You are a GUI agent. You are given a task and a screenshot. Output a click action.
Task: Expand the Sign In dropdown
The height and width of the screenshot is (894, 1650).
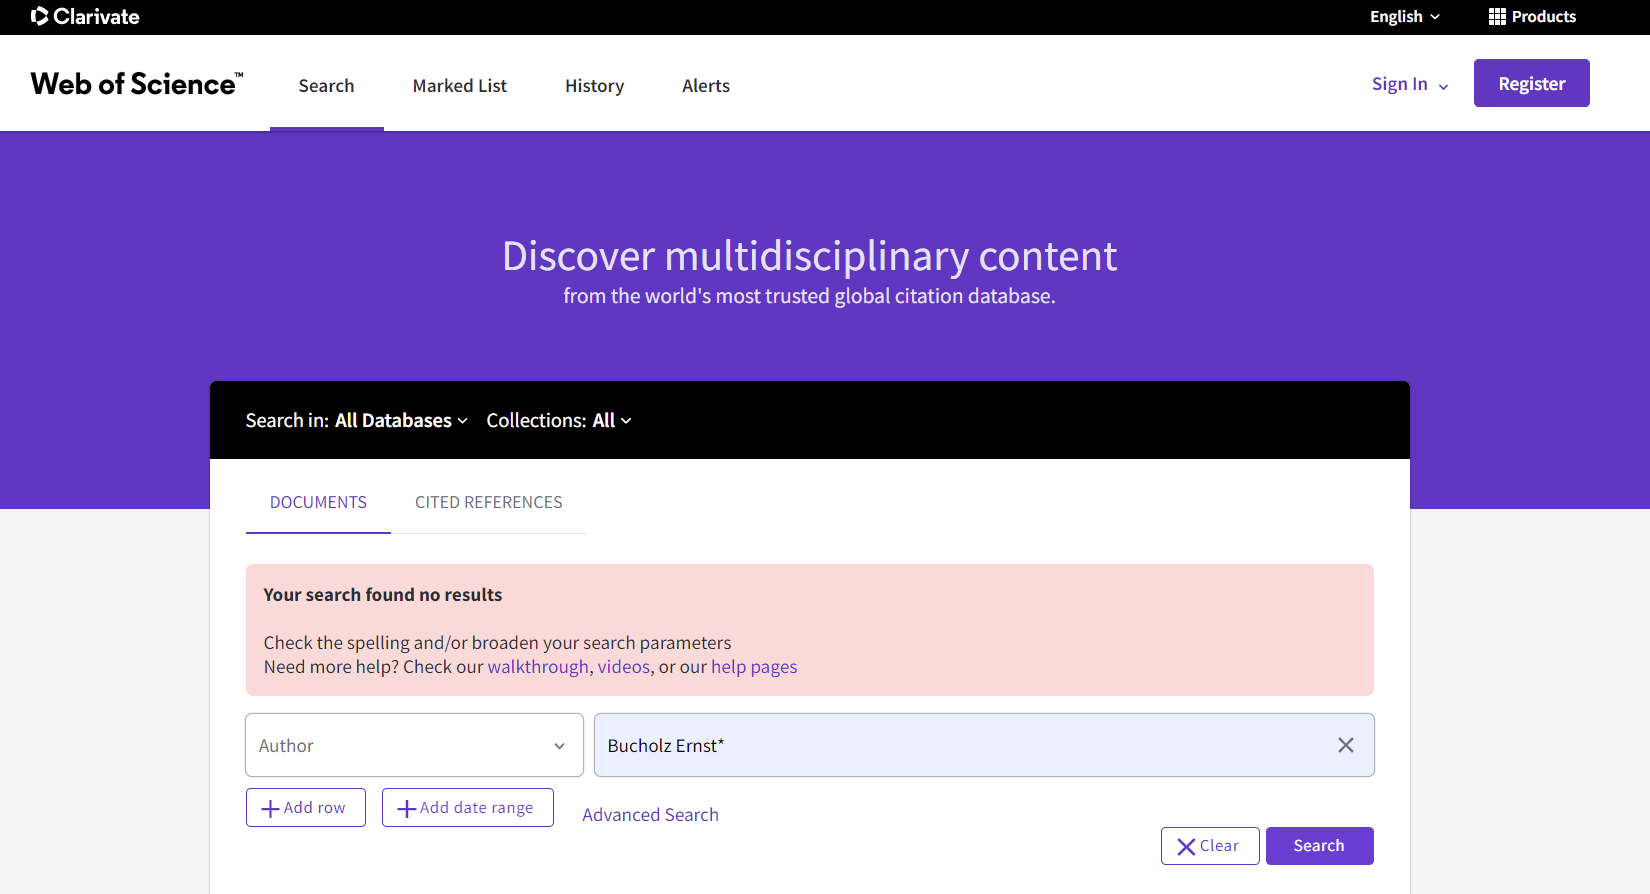[1409, 85]
